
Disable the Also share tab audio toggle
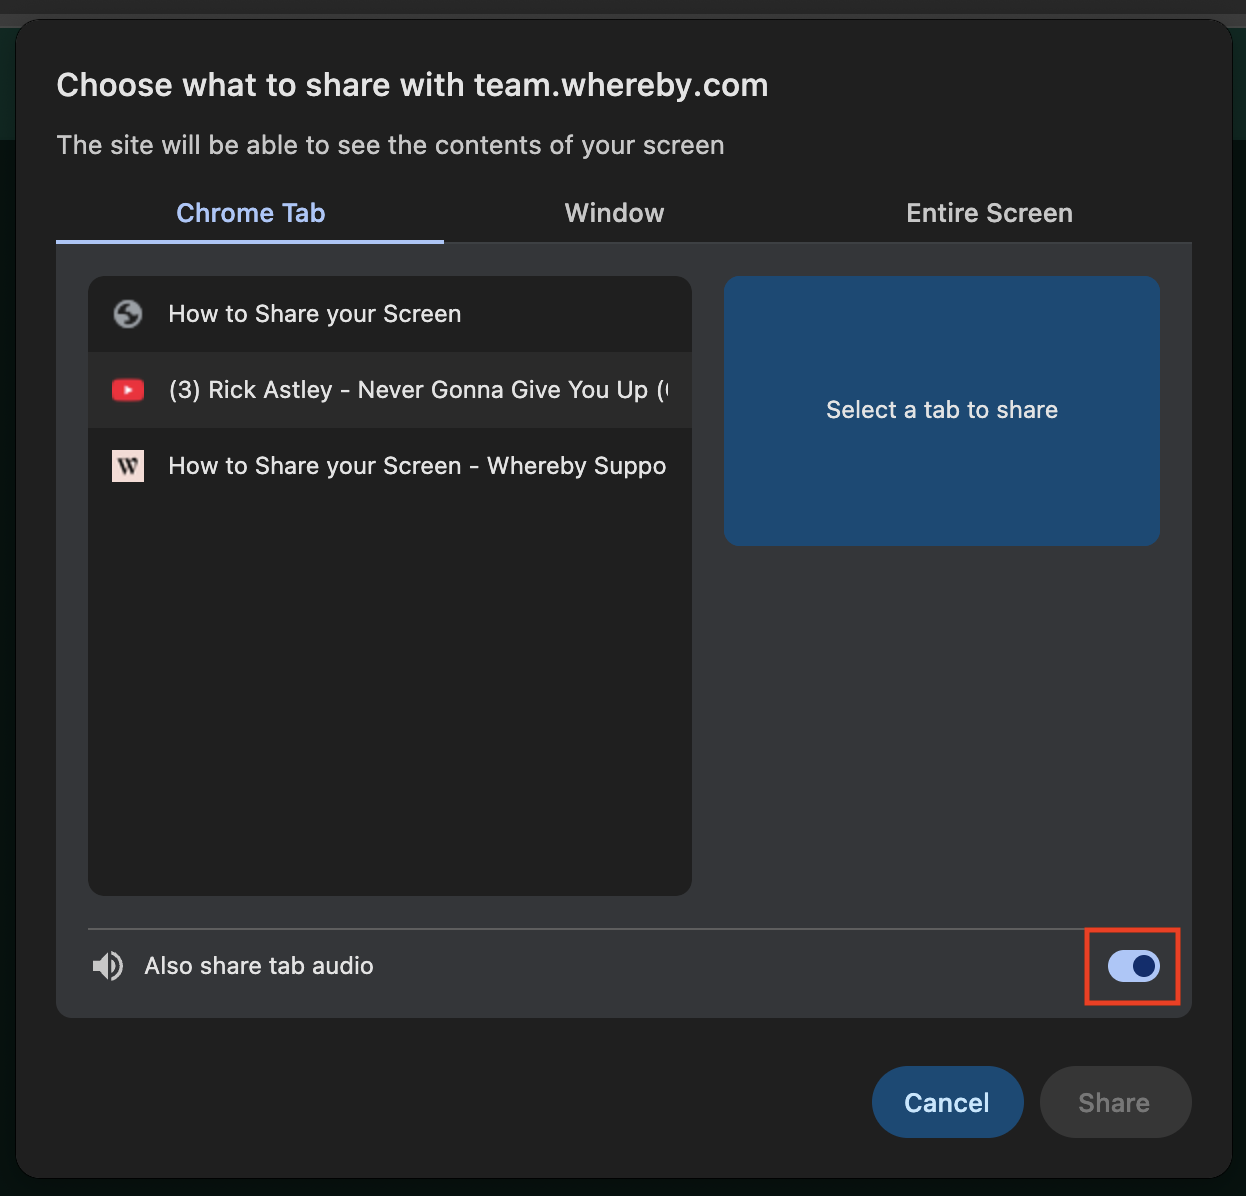click(1133, 966)
